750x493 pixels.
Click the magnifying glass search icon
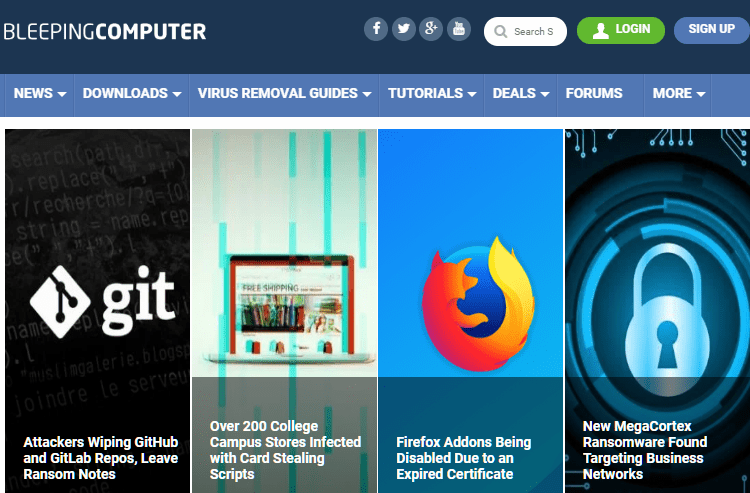[500, 32]
